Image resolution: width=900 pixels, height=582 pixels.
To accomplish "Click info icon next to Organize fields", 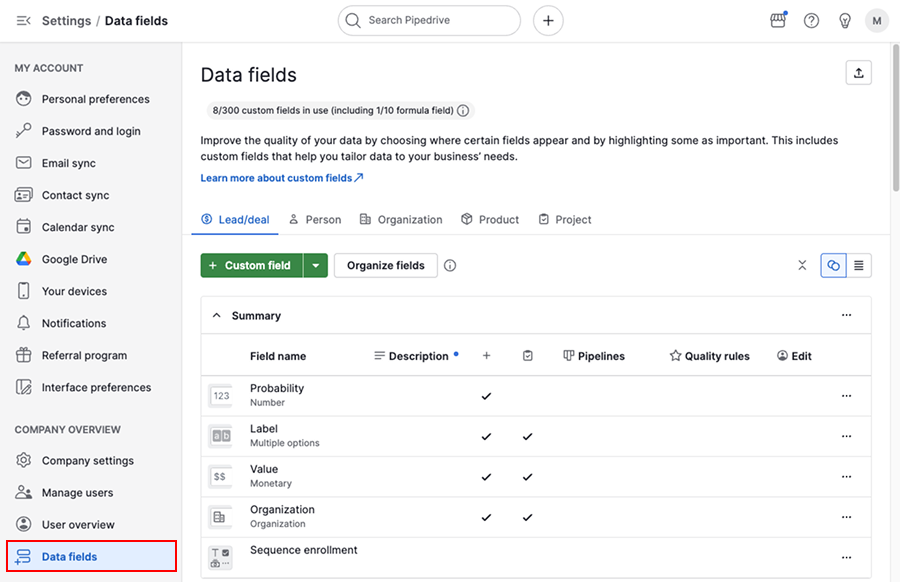I will (x=450, y=266).
